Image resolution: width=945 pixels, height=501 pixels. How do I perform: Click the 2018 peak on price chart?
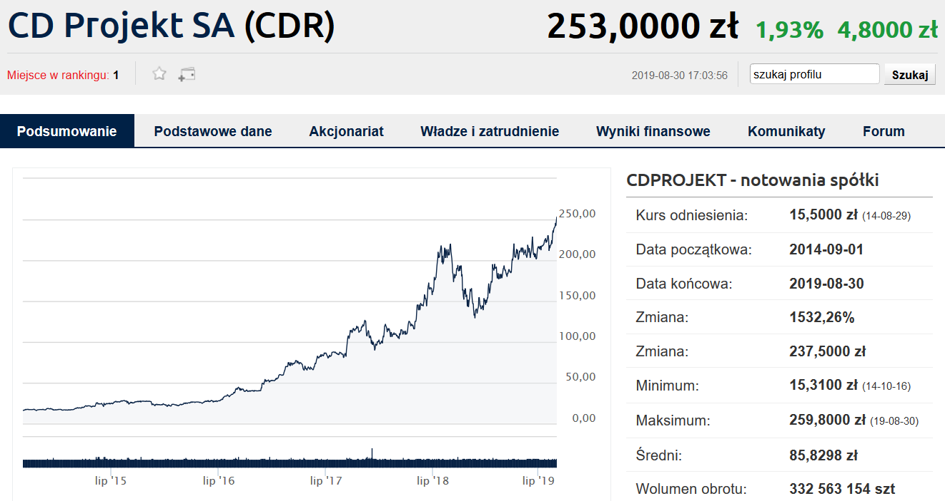click(445, 246)
